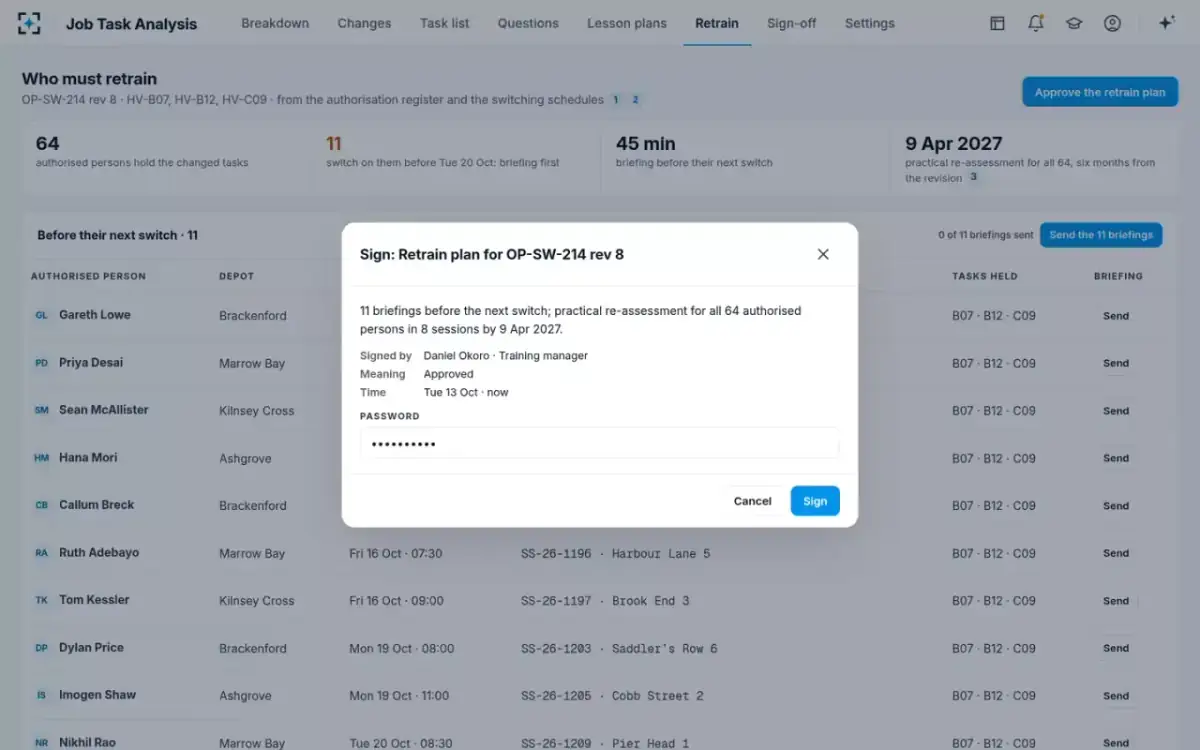Open source reference badge 3
The height and width of the screenshot is (750, 1200).
click(973, 177)
